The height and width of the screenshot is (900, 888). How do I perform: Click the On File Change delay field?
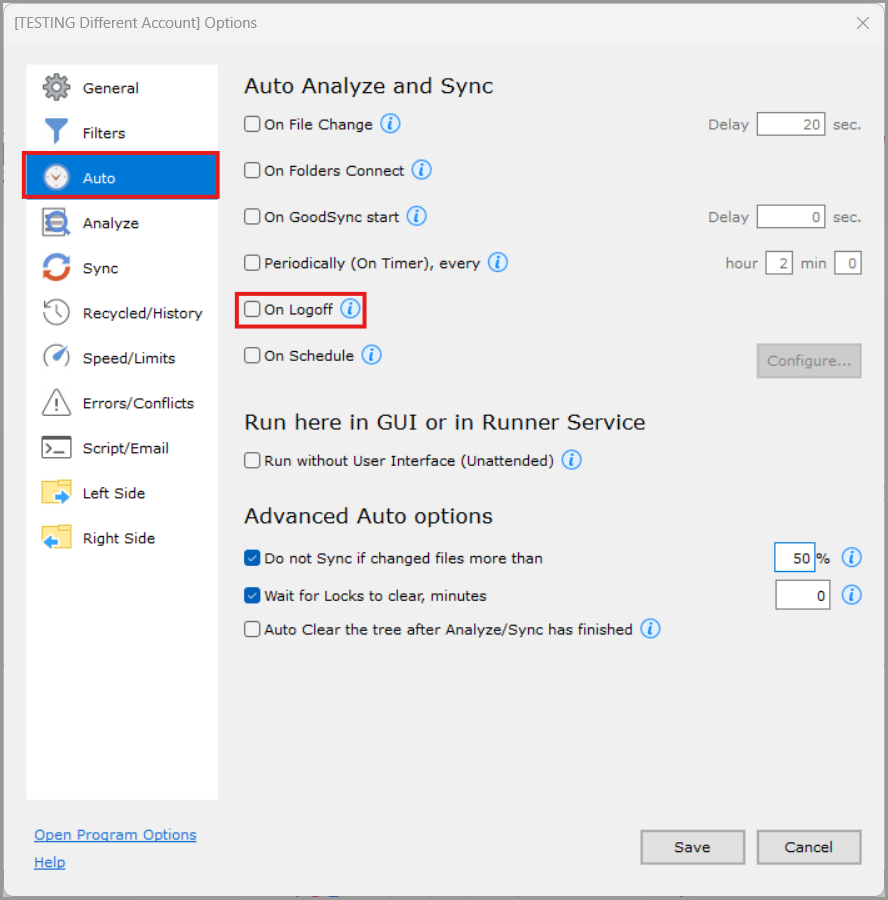(x=790, y=124)
